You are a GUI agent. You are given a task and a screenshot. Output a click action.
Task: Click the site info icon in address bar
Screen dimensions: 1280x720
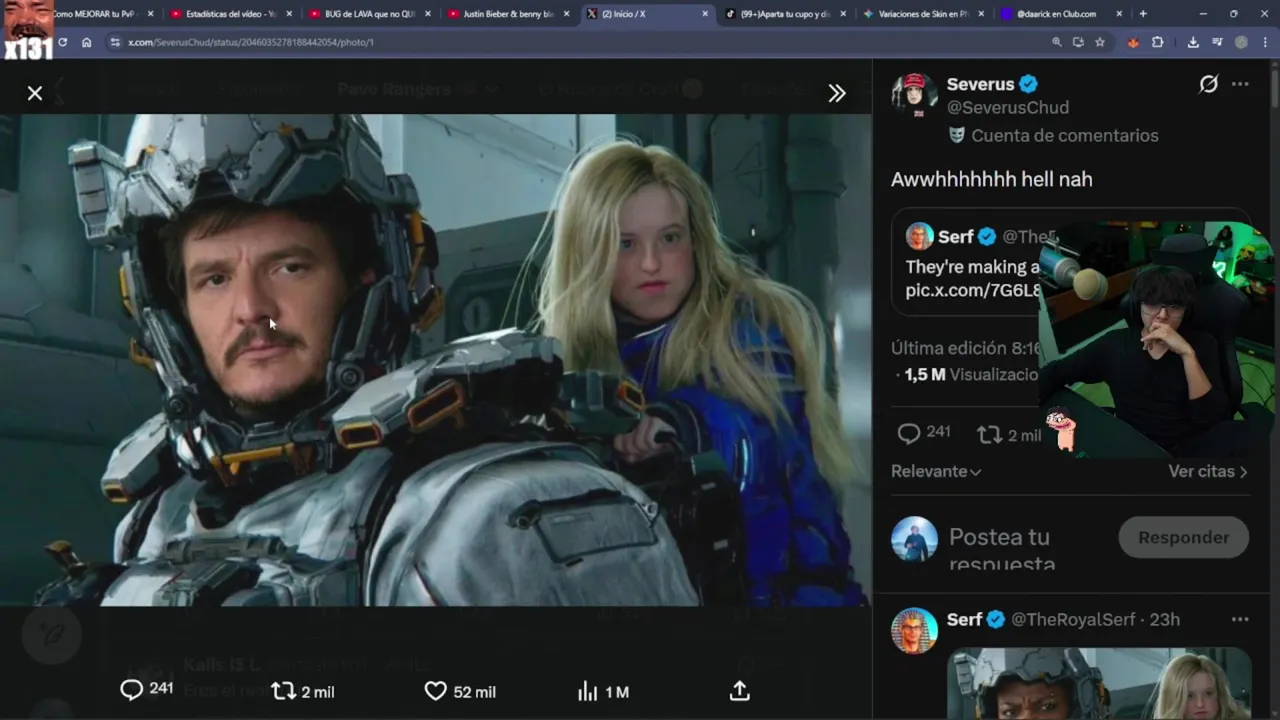[x=115, y=42]
